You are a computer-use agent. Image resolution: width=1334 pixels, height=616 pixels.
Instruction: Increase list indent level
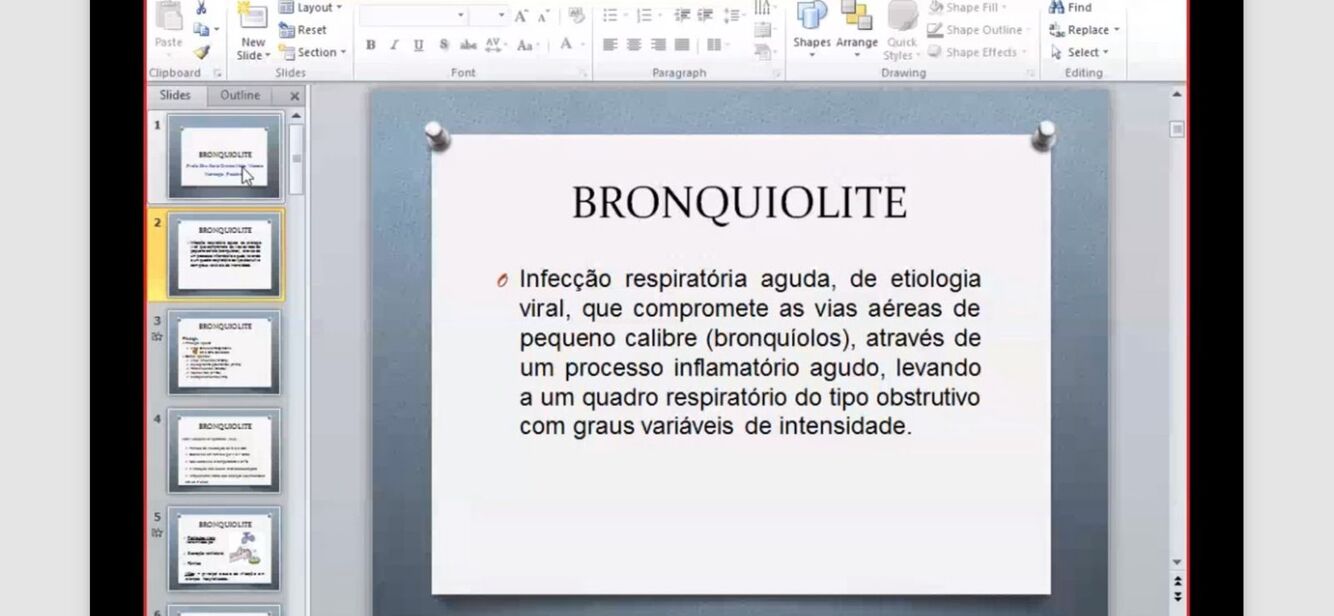(x=706, y=16)
